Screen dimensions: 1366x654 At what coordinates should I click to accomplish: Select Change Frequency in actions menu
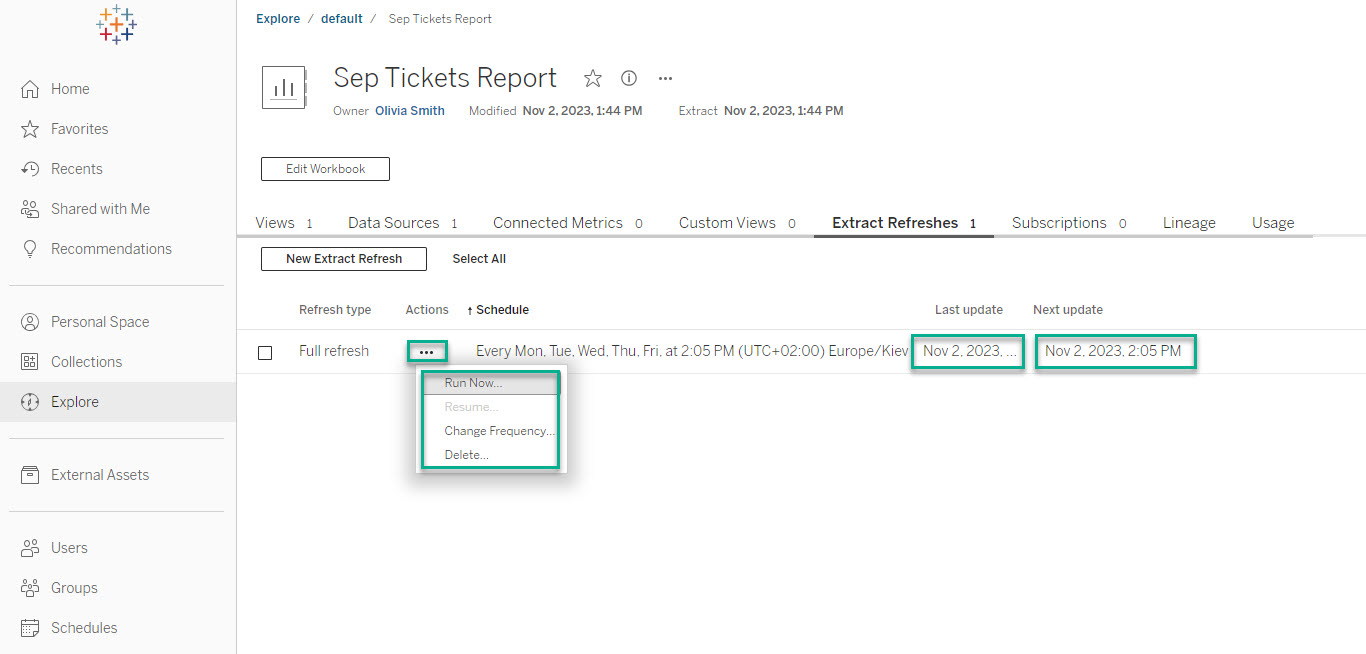click(498, 431)
